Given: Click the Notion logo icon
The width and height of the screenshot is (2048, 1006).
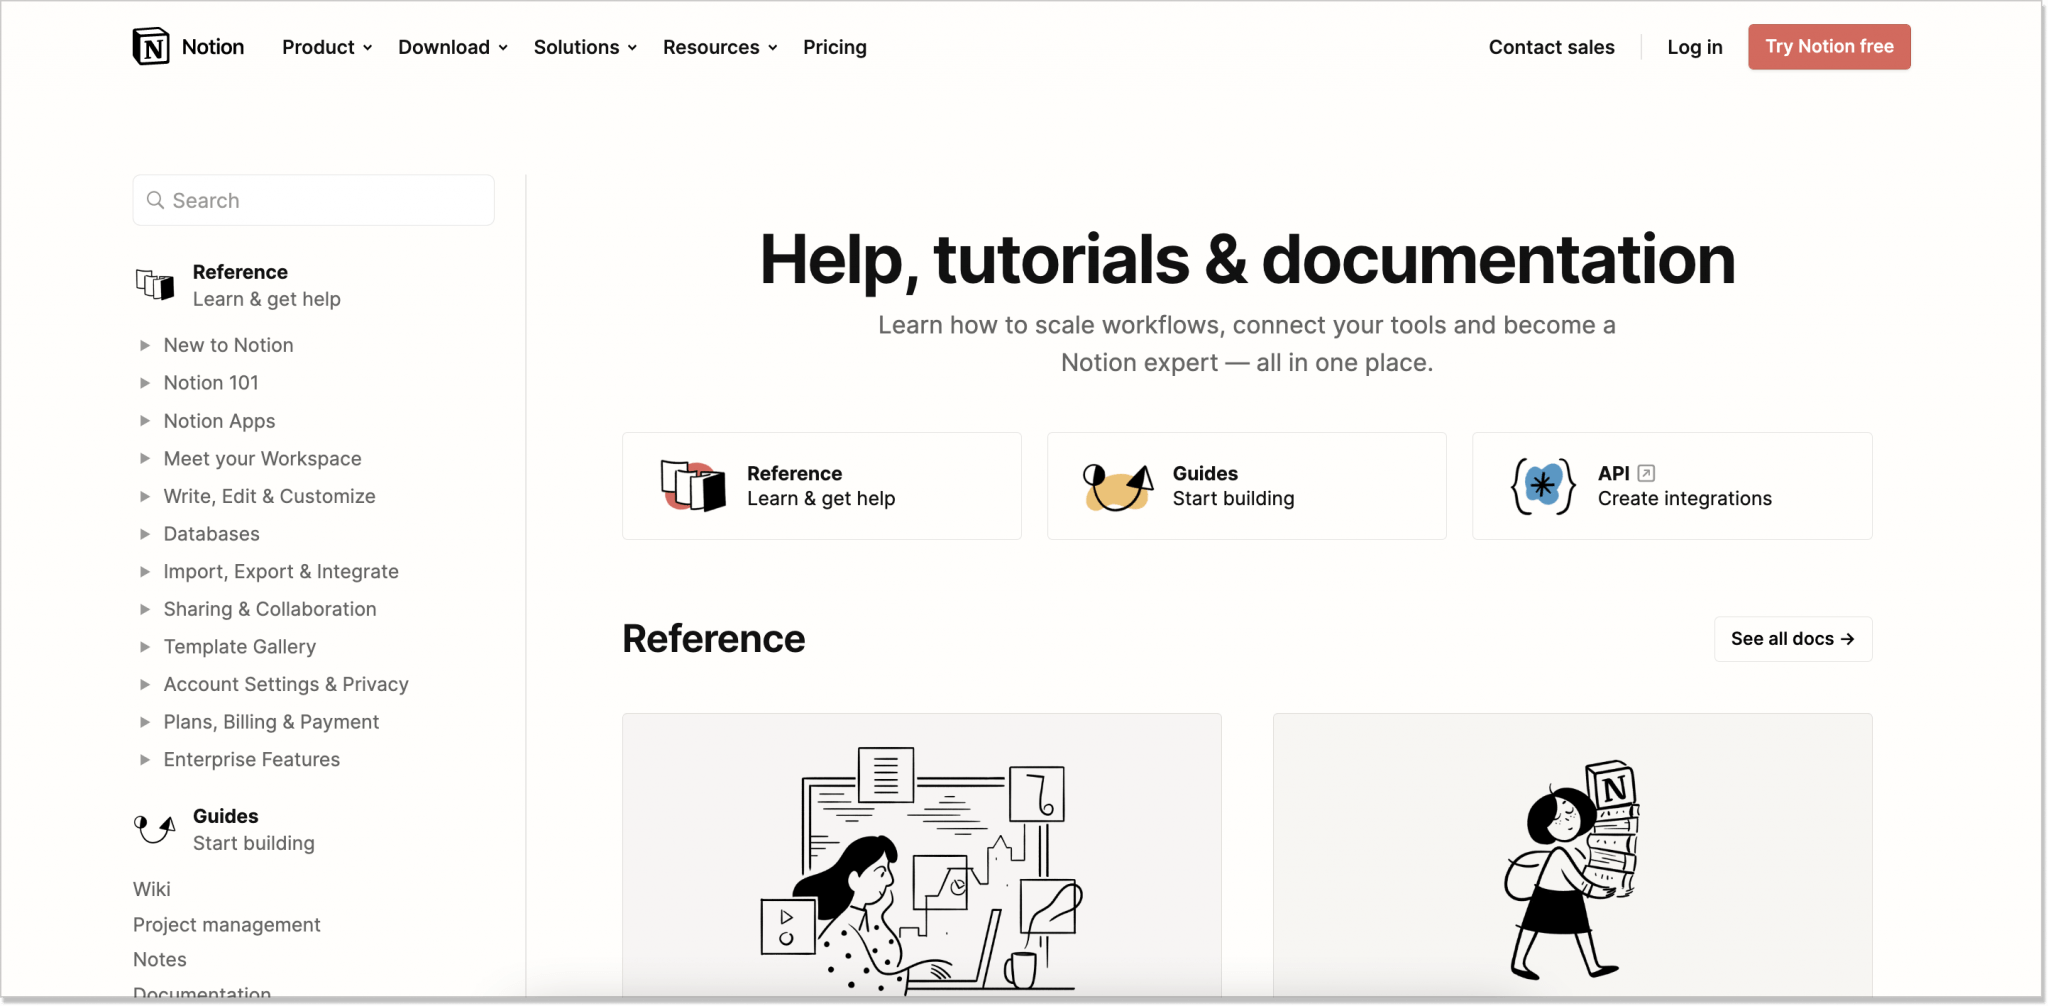Looking at the screenshot, I should point(152,46).
